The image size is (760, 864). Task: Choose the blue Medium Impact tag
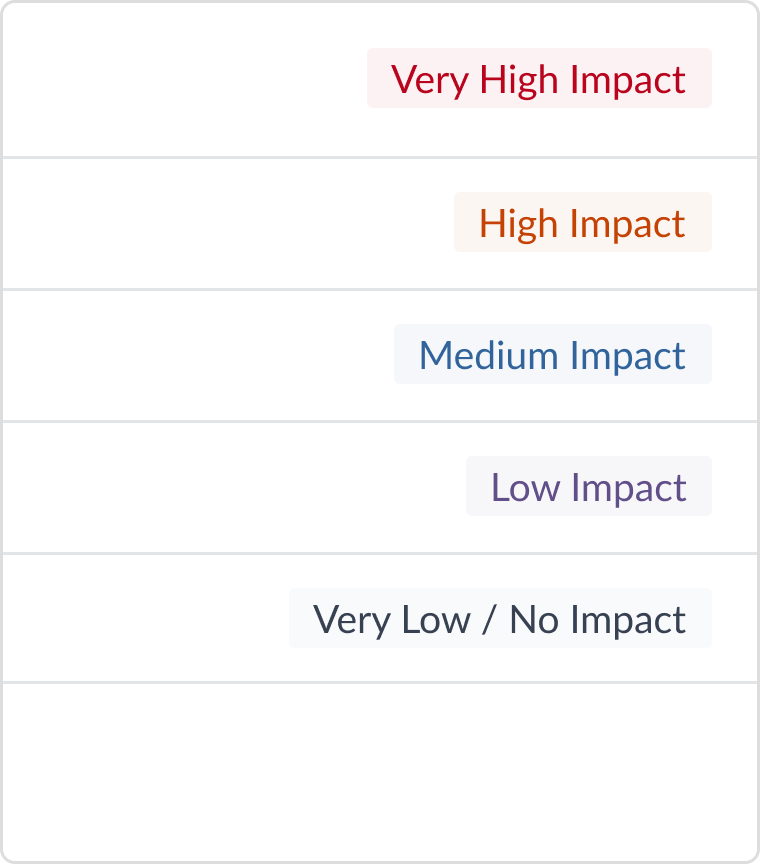tap(552, 354)
